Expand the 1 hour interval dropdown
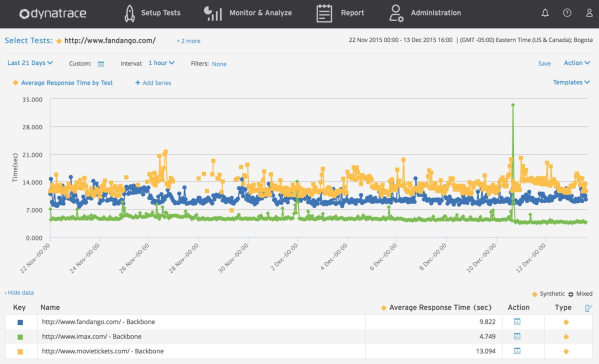Viewport: 599px width, 364px height. 161,63
